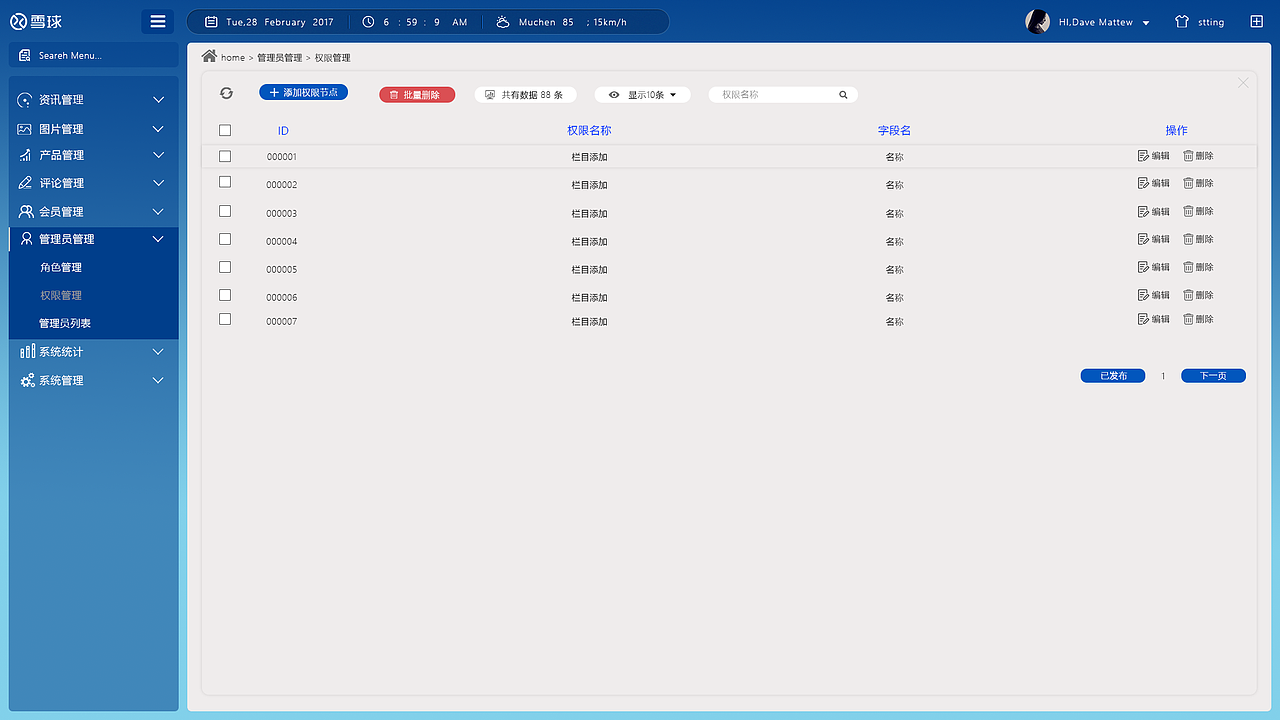
Task: Click the edit icon for row 000003
Action: 1144,212
